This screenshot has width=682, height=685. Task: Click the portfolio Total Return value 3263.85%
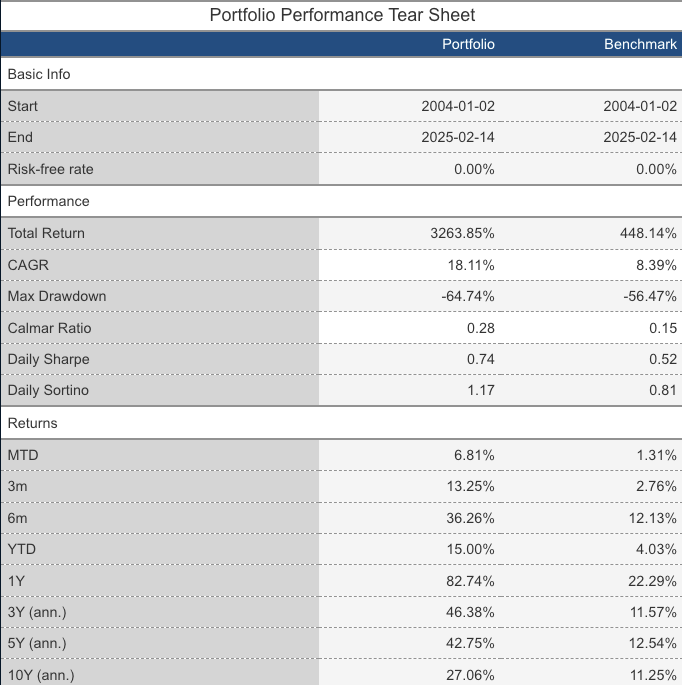(462, 233)
